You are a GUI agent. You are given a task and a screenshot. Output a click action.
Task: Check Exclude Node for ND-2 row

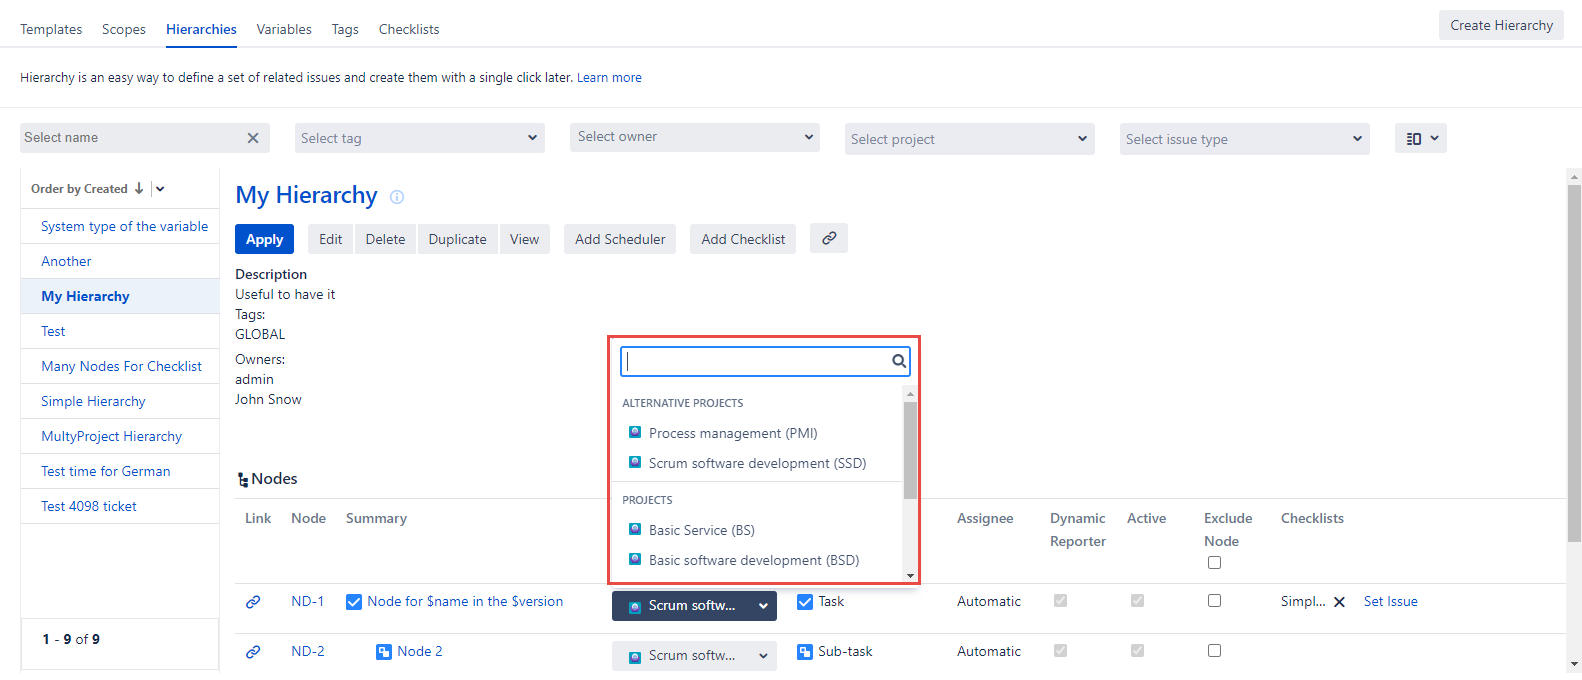[x=1214, y=651]
